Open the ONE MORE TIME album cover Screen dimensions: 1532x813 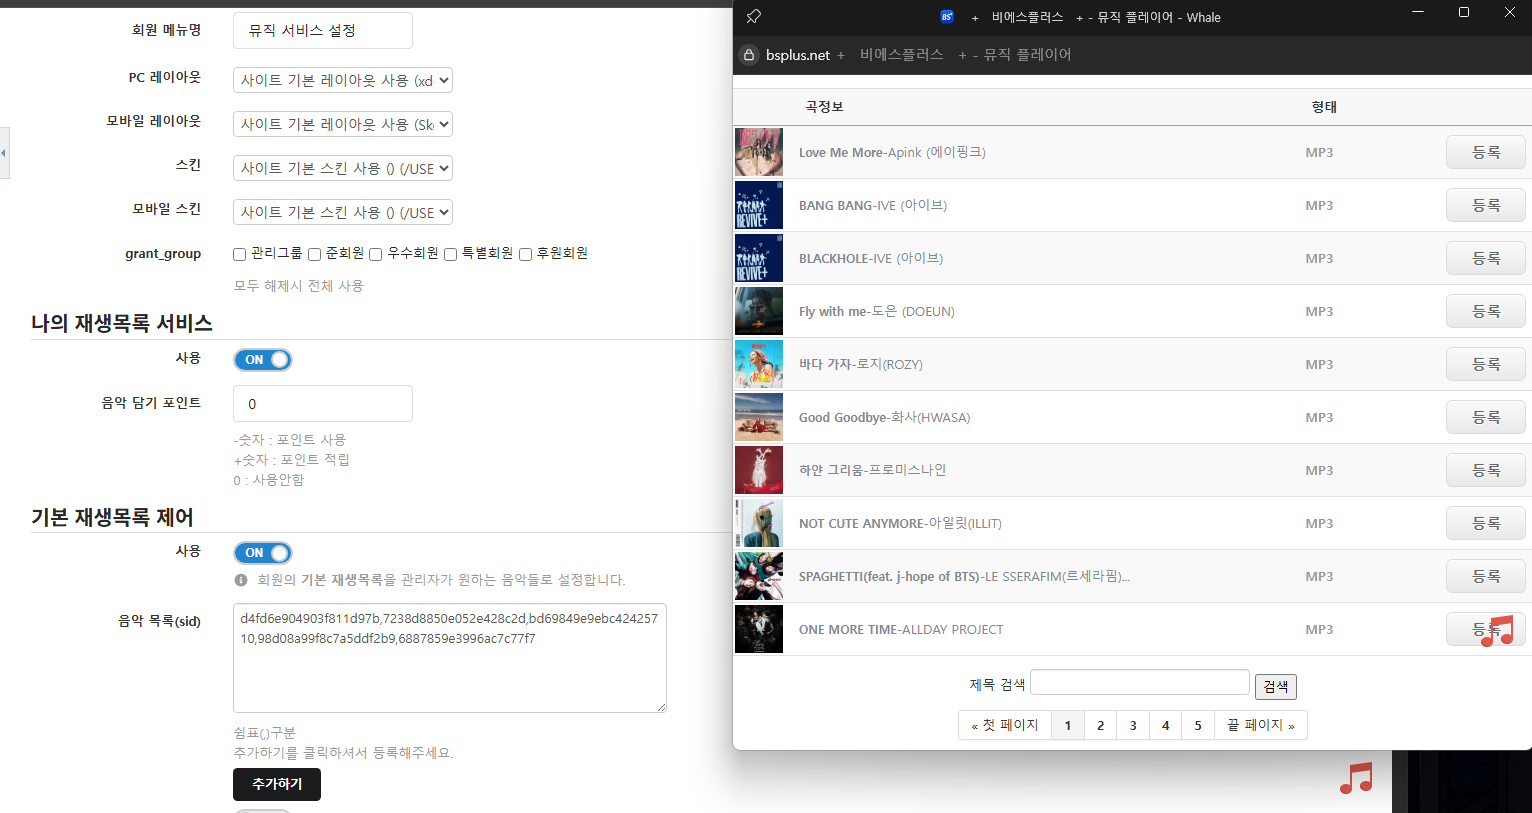tap(759, 629)
